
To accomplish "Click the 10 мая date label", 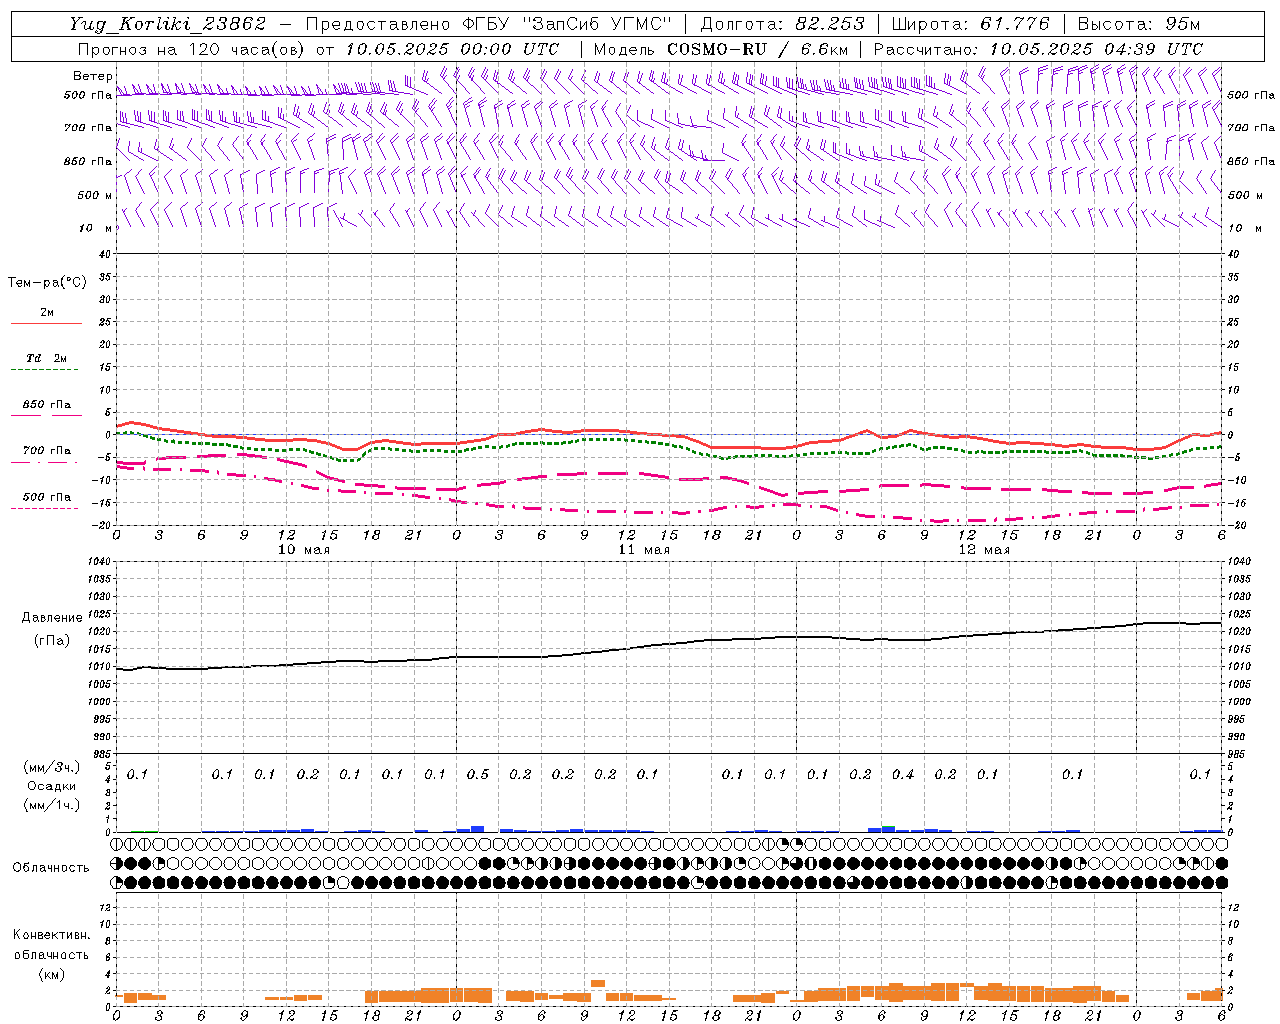I will click(304, 550).
